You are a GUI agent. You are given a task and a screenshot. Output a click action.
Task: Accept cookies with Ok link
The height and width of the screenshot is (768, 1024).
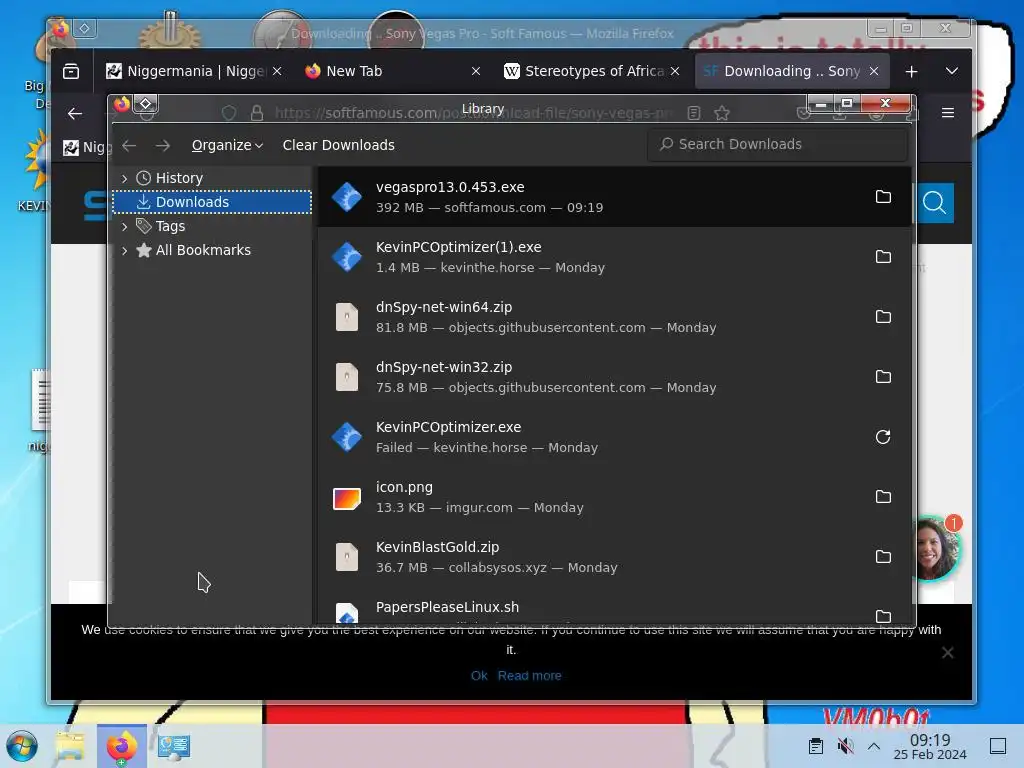click(x=479, y=676)
